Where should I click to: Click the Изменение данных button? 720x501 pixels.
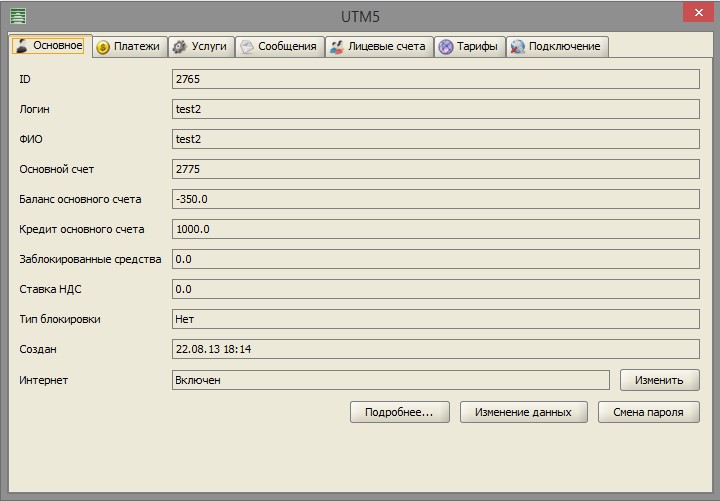523,412
